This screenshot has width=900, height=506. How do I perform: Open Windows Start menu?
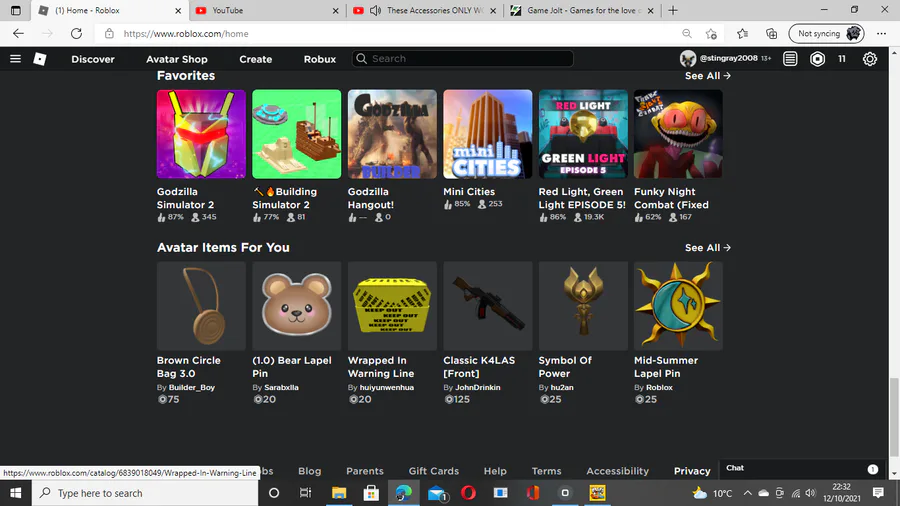tap(15, 493)
